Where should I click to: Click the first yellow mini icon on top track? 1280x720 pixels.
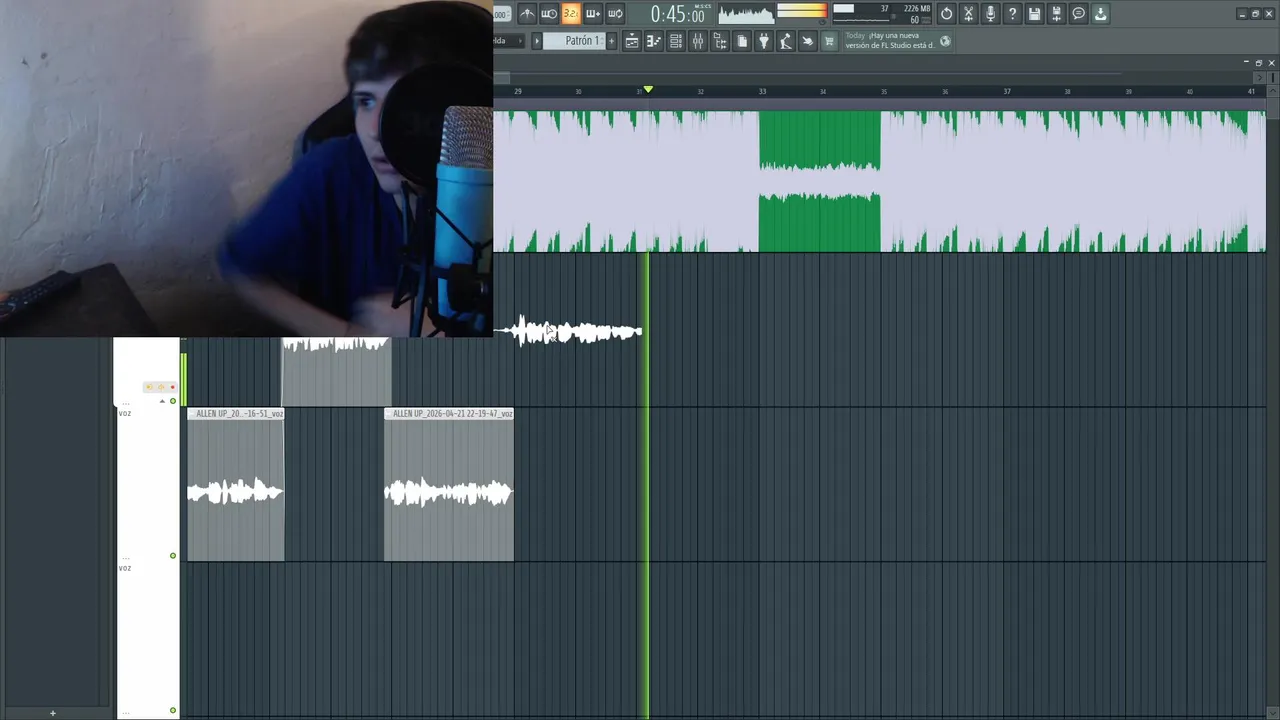pos(149,387)
